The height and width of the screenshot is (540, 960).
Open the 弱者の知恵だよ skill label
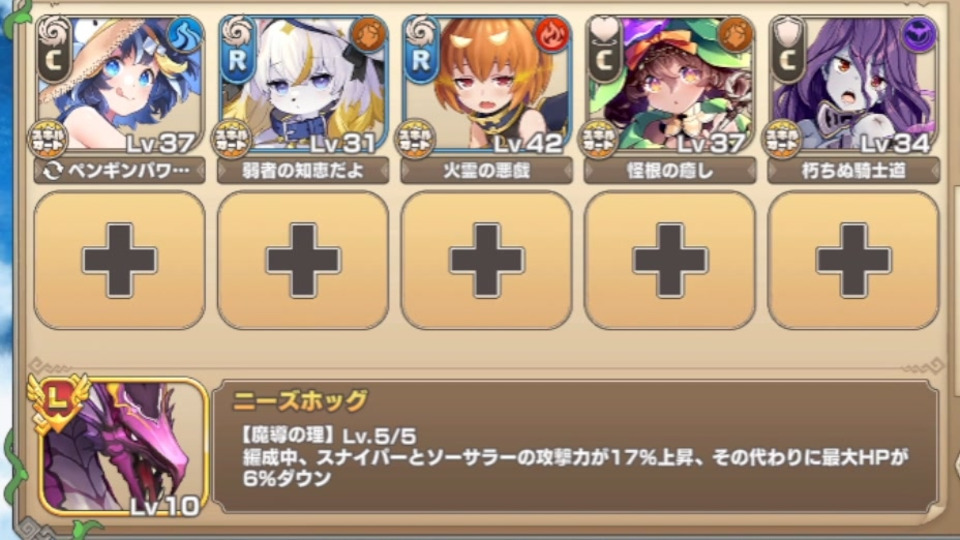(x=303, y=171)
